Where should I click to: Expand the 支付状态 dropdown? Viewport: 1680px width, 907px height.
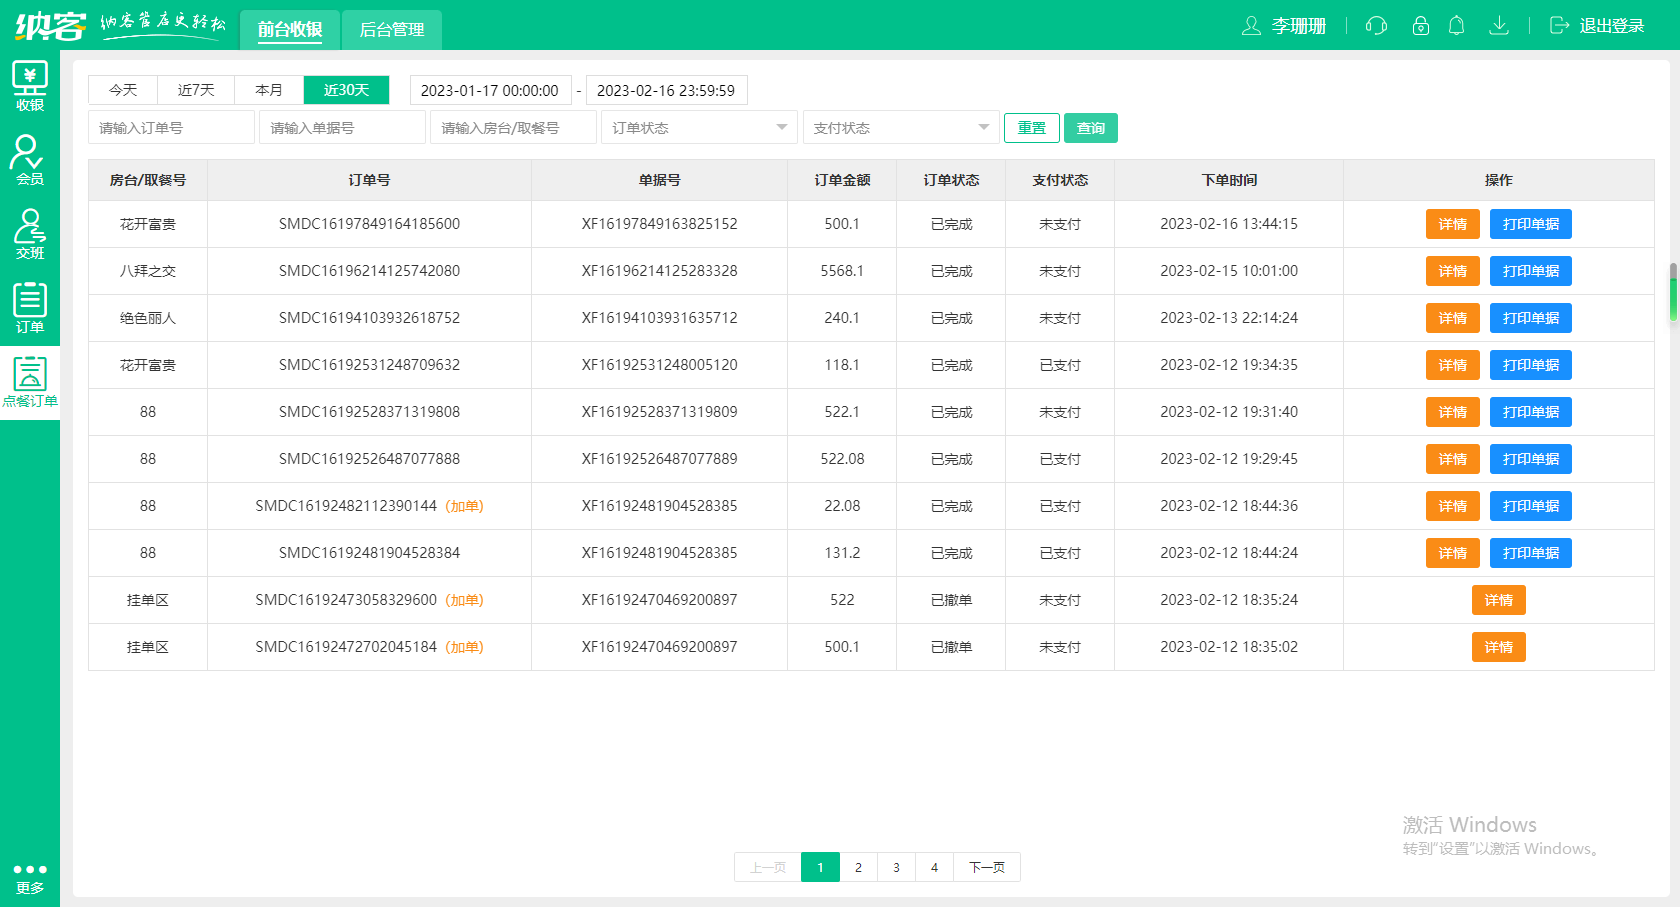pos(900,128)
